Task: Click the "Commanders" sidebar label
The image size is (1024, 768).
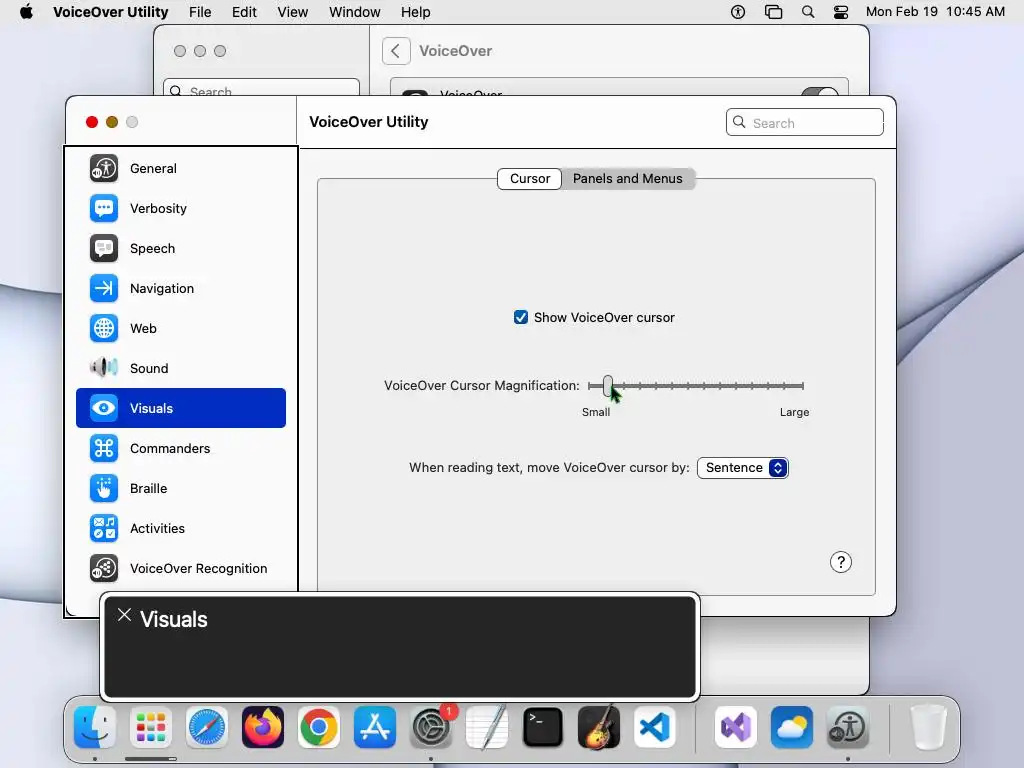Action: click(170, 449)
